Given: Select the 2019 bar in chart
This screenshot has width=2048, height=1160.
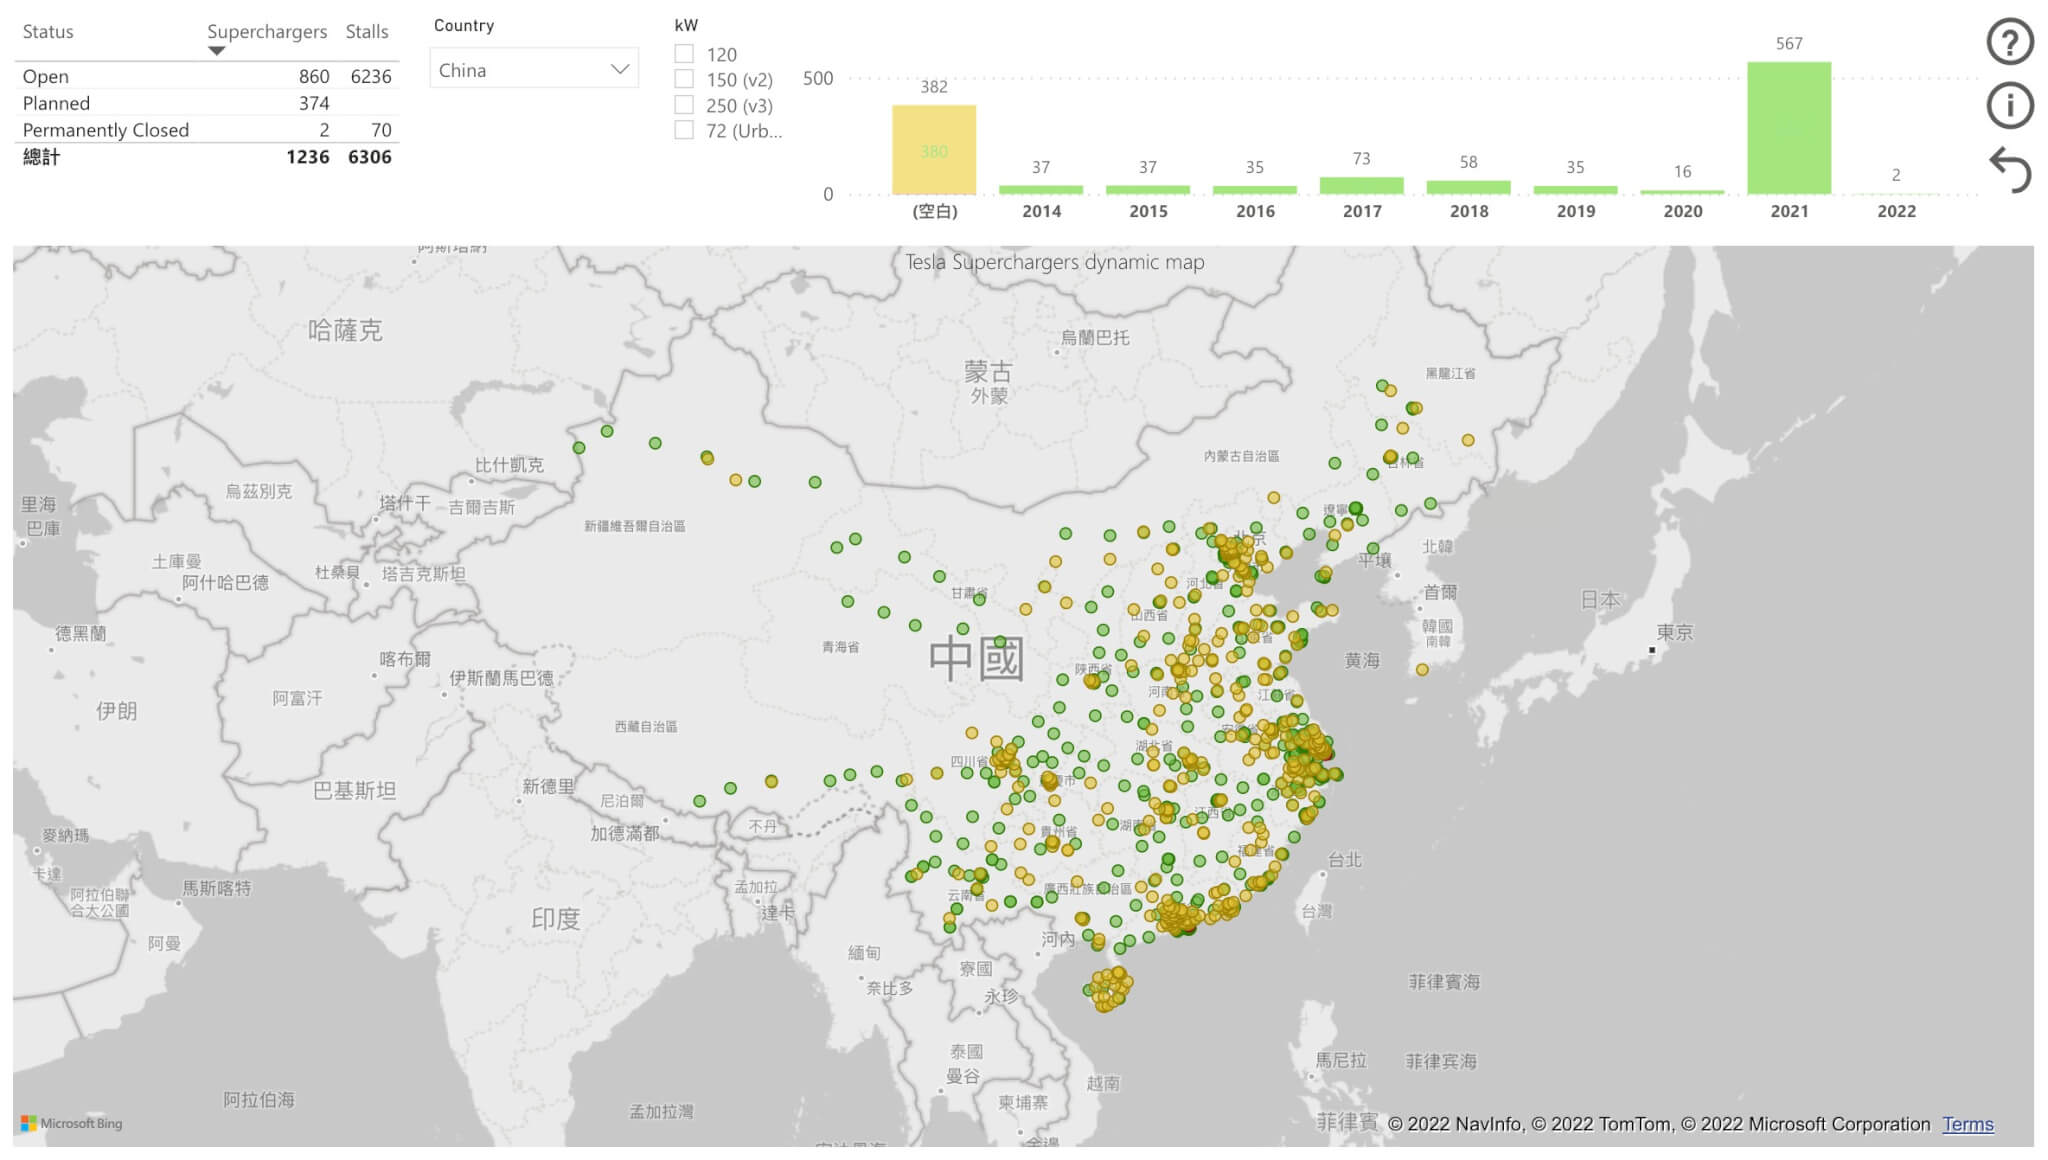Looking at the screenshot, I should (x=1575, y=190).
